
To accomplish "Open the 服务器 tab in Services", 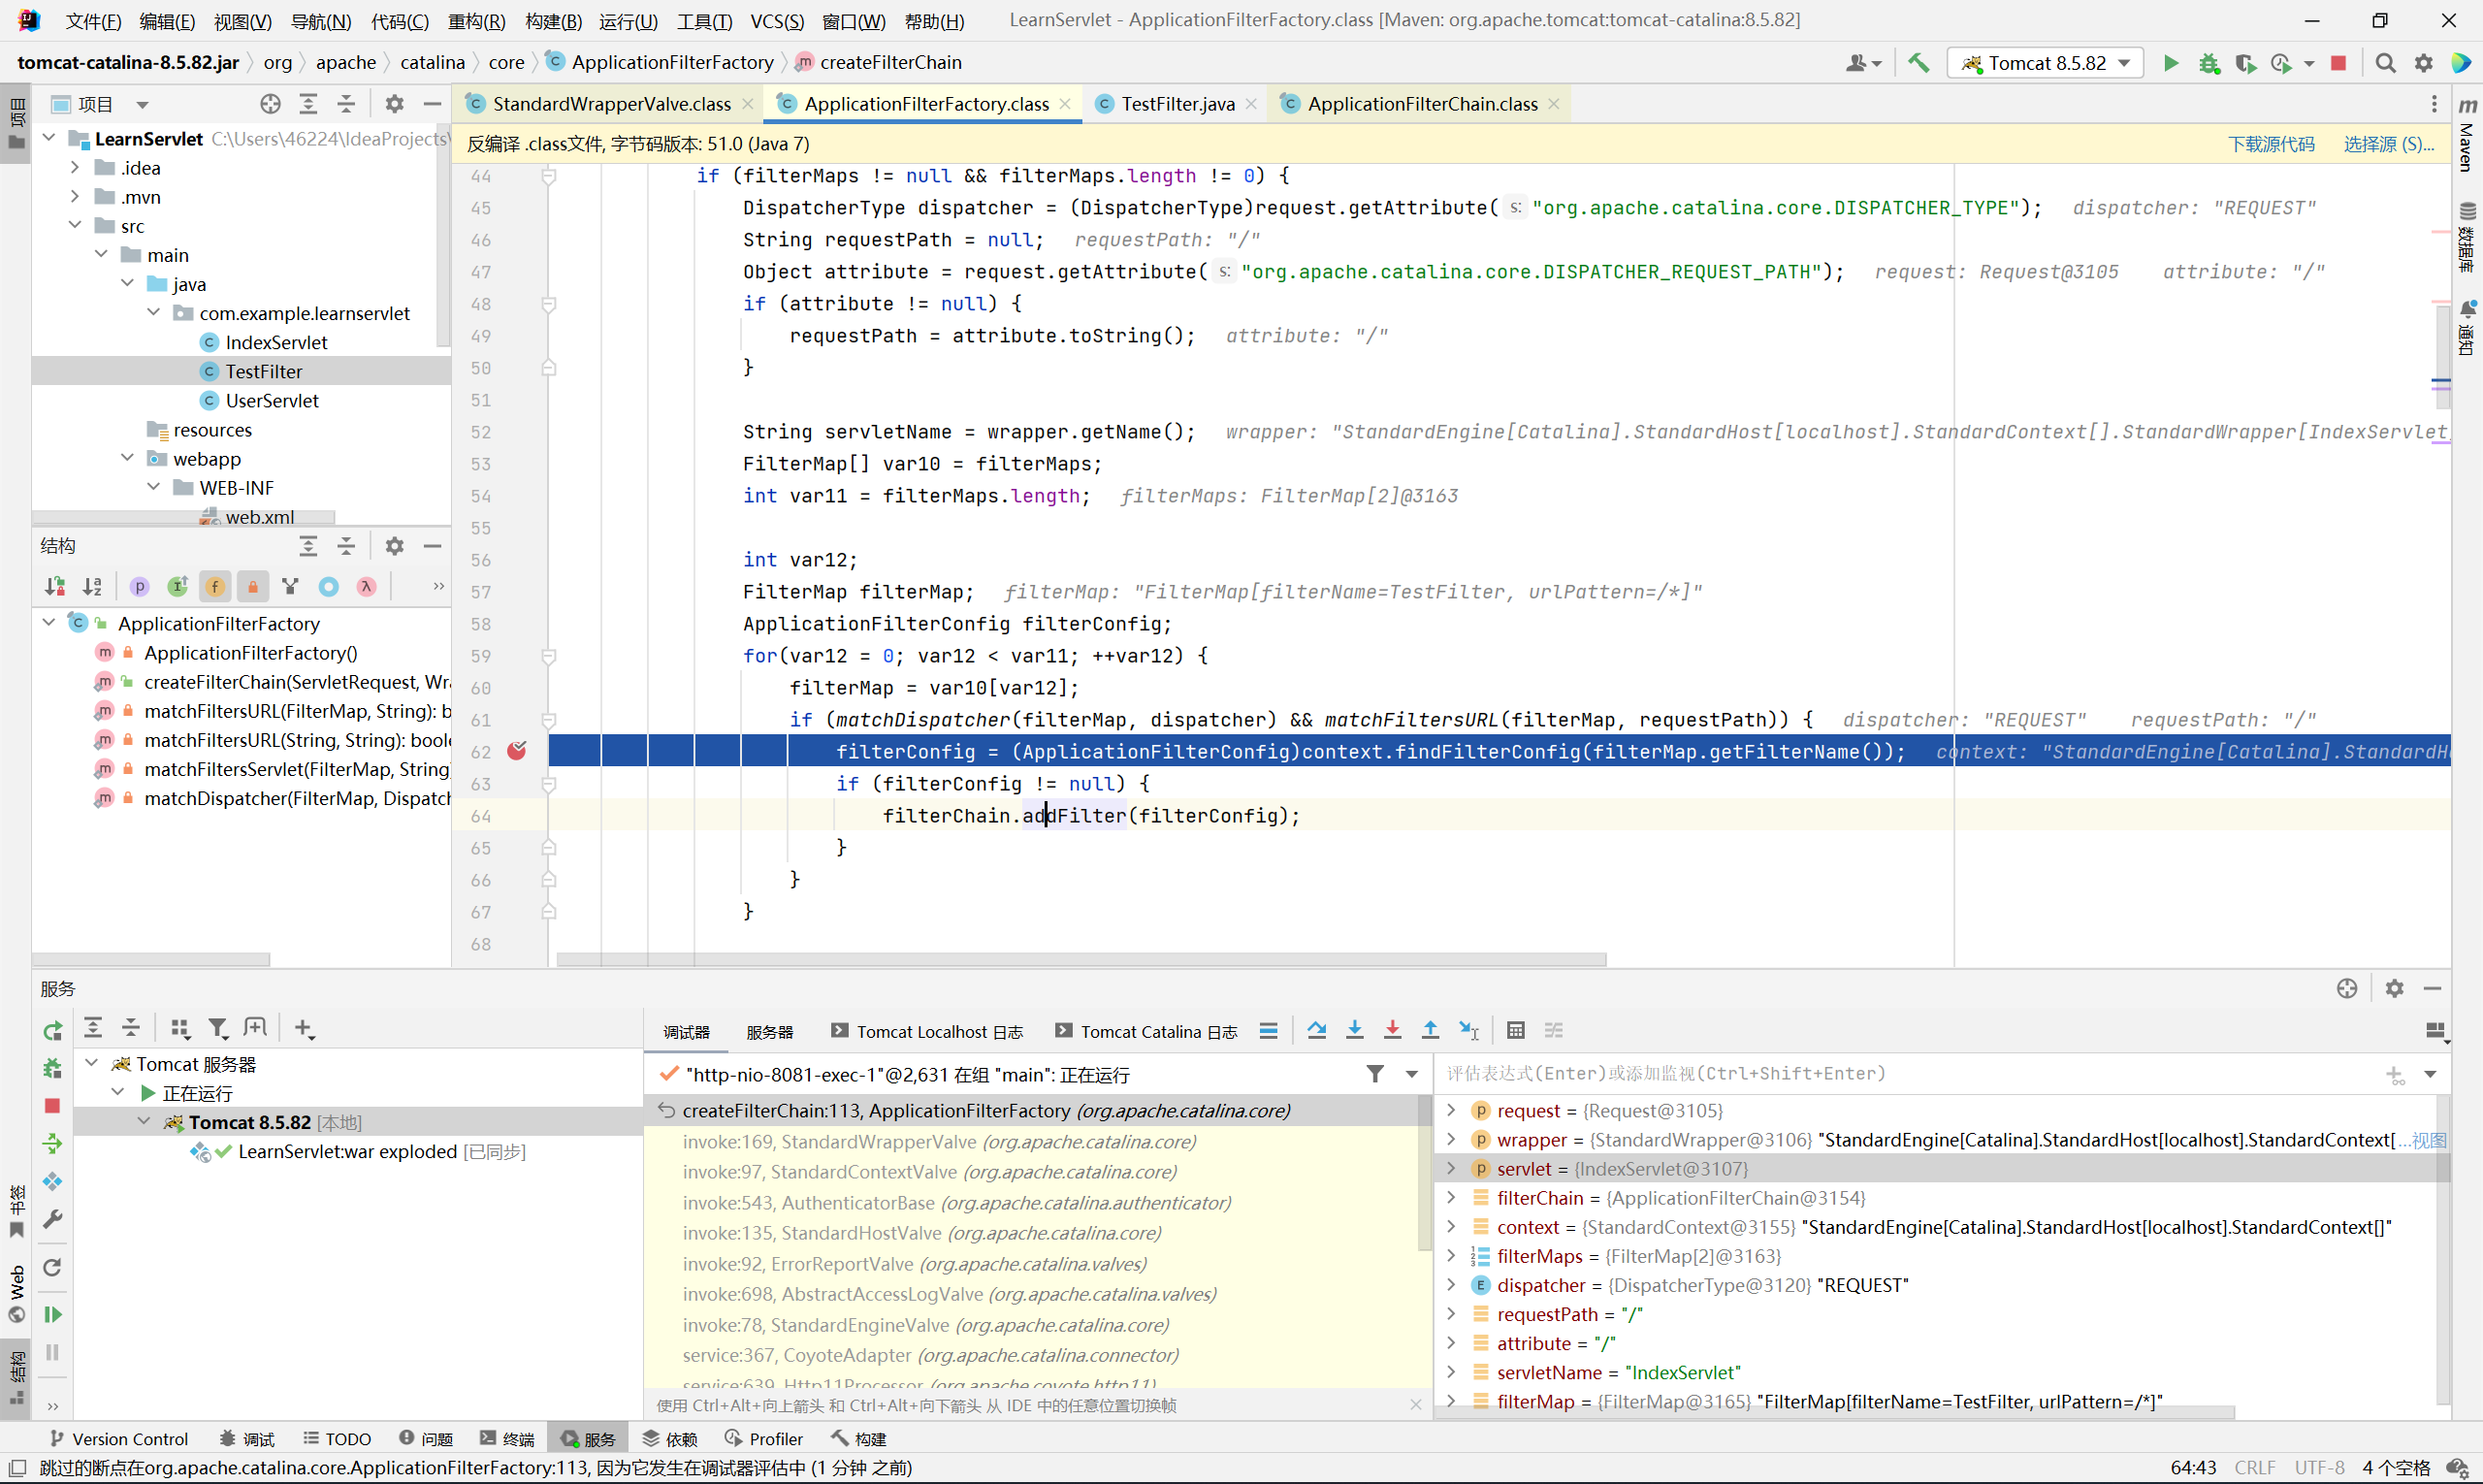I will pyautogui.click(x=769, y=1031).
